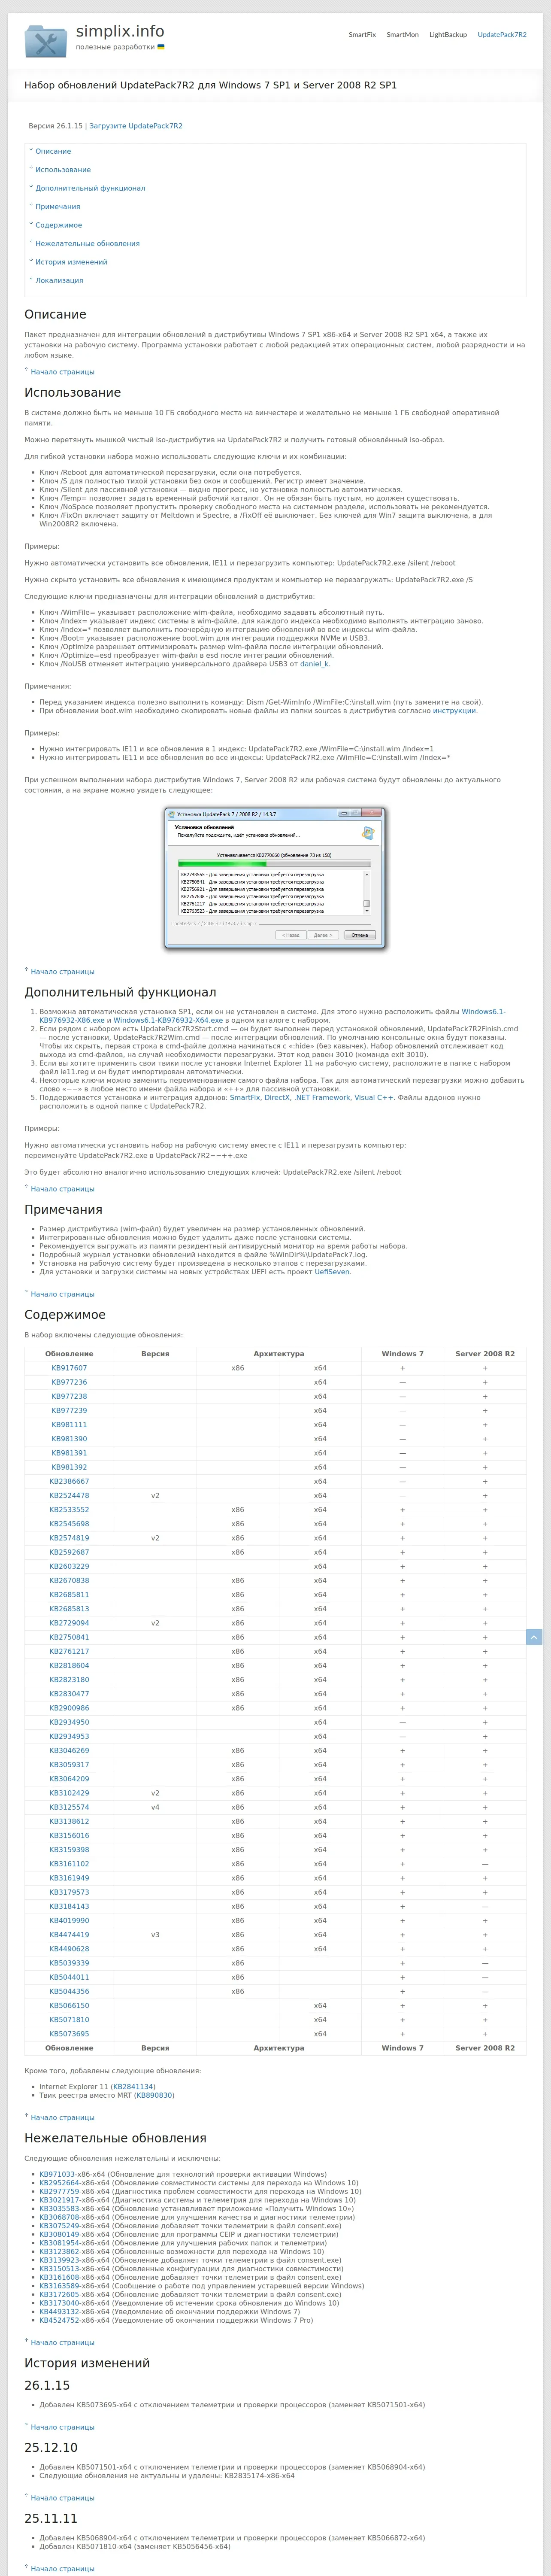This screenshot has height=2576, width=551.
Task: Open KB3021917 in the unwanted updates list
Action: pyautogui.click(x=59, y=2200)
